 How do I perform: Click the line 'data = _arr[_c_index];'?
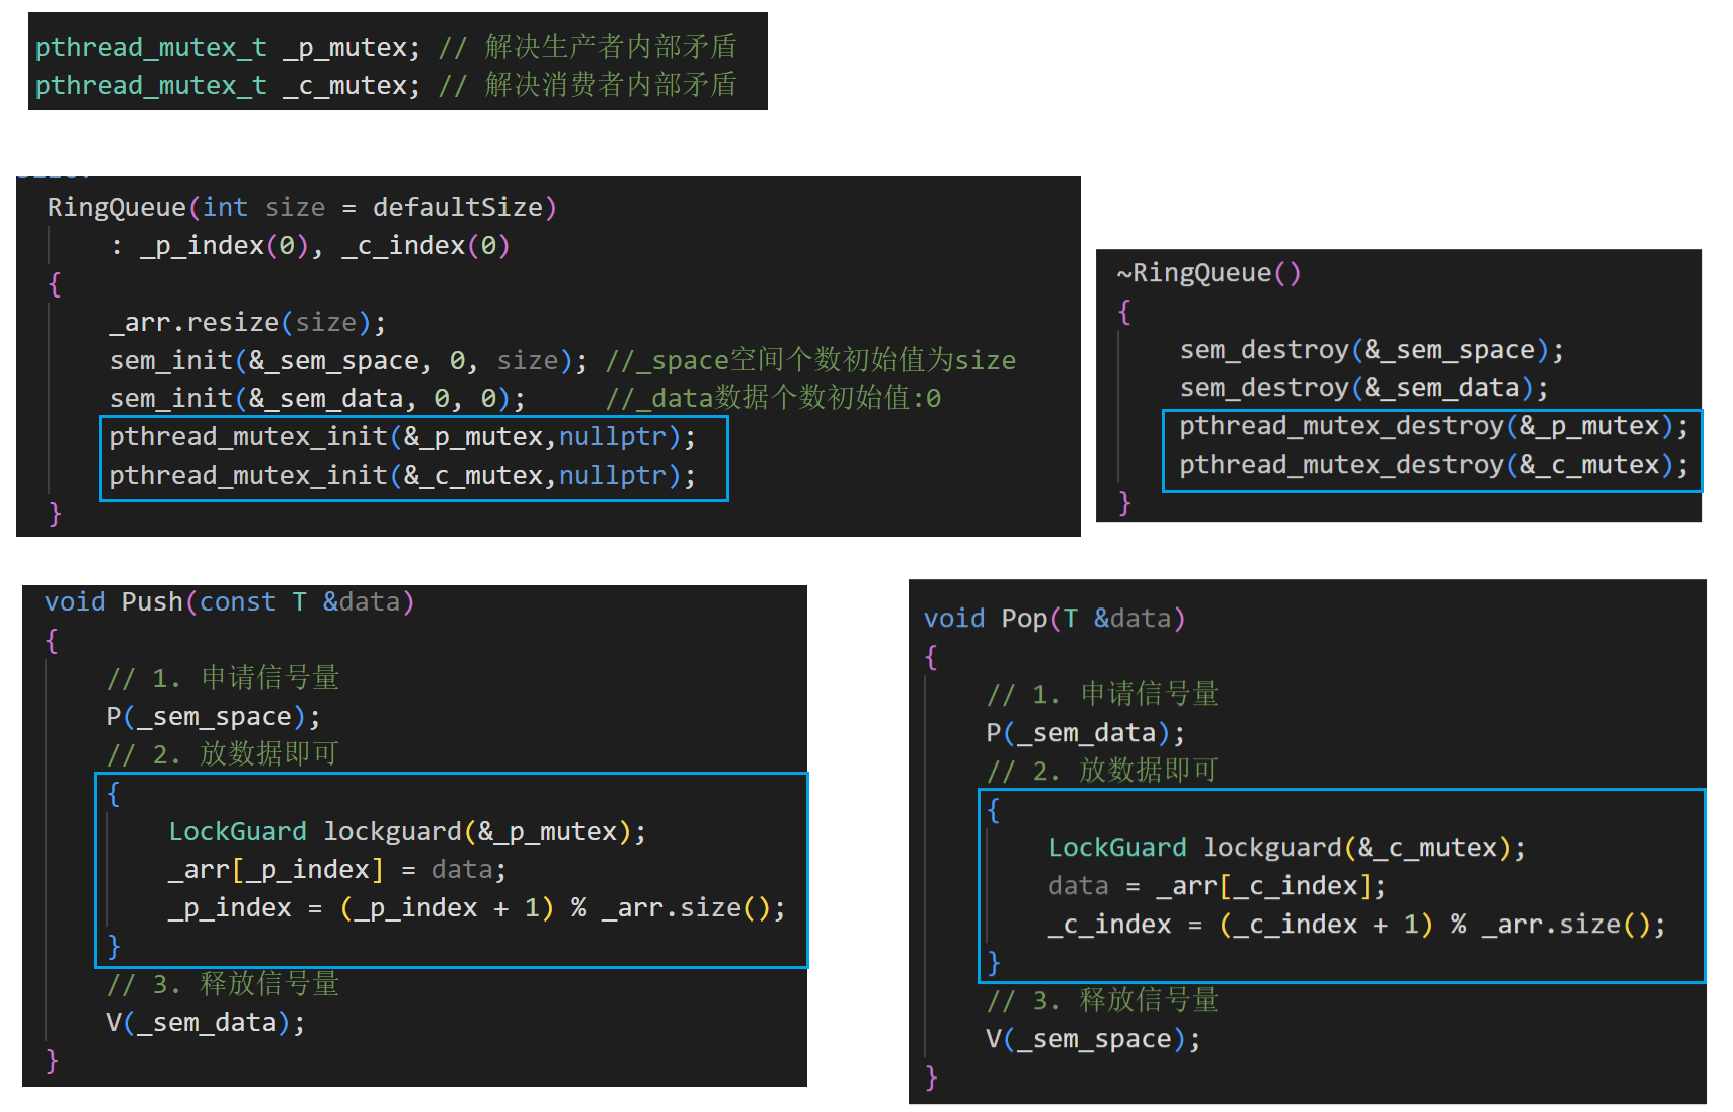coord(1217,886)
